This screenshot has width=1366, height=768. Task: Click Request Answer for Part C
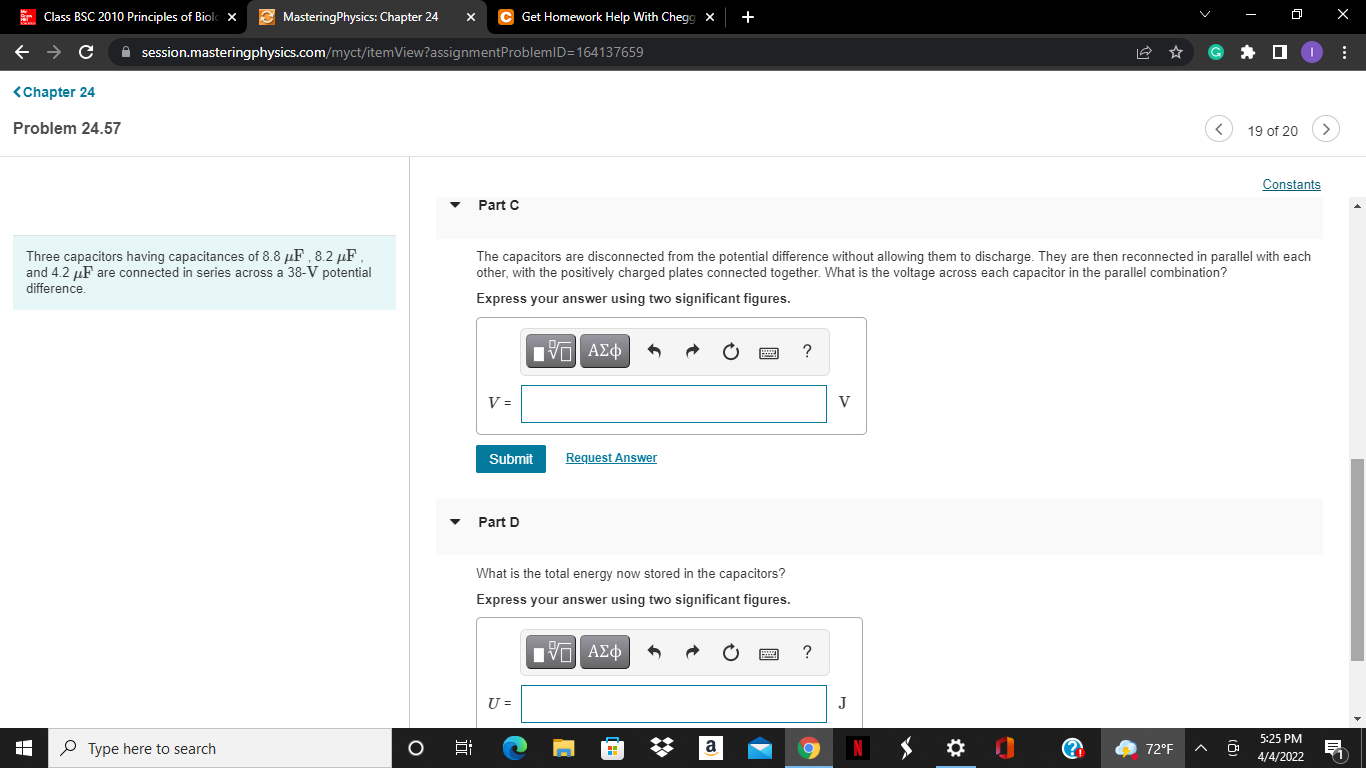click(610, 458)
